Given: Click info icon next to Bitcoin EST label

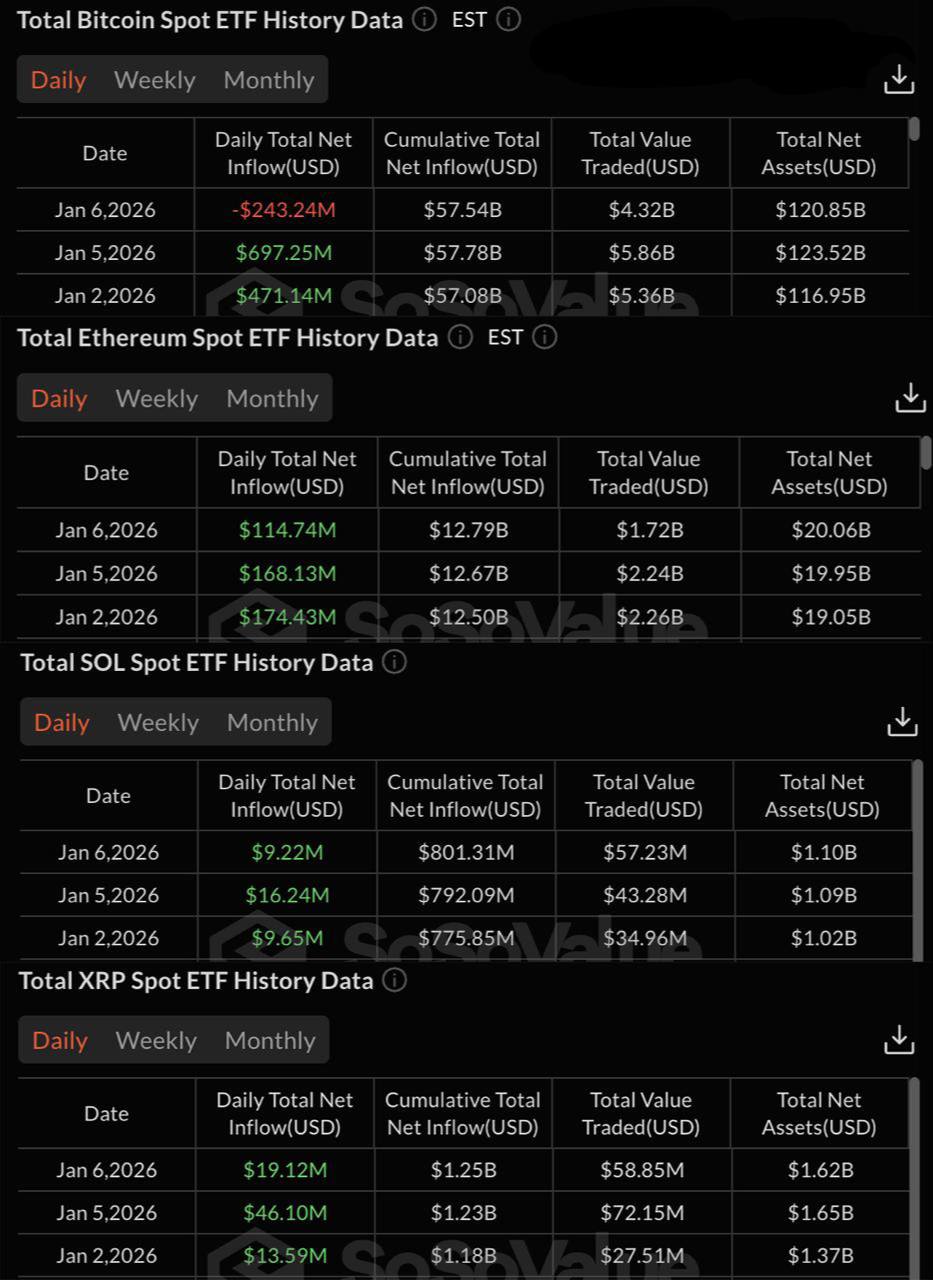Looking at the screenshot, I should [x=509, y=20].
